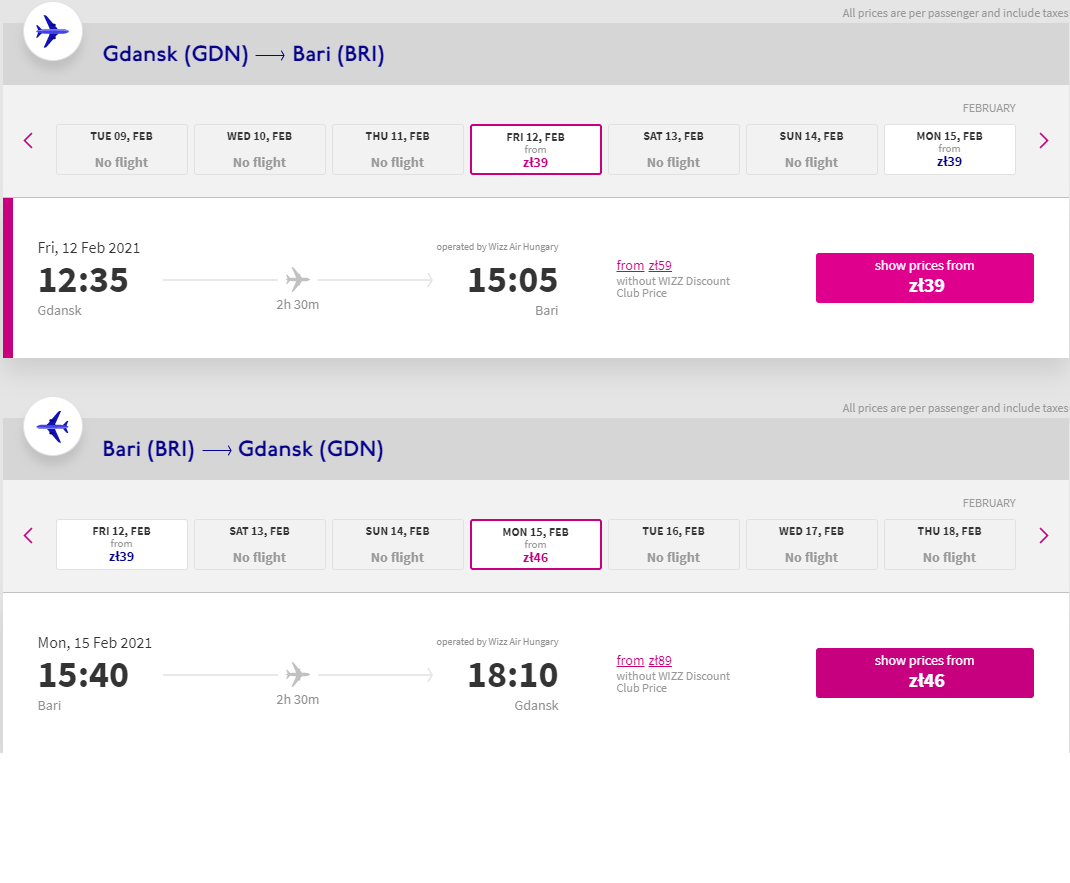
Task: Open the from zł59 non-club price link
Action: tap(644, 265)
